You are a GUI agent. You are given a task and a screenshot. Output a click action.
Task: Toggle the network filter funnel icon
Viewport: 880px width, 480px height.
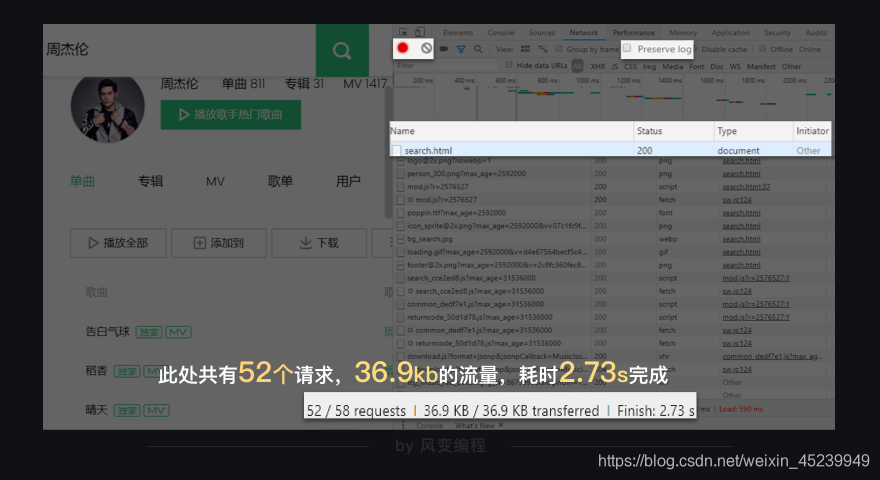(x=461, y=49)
